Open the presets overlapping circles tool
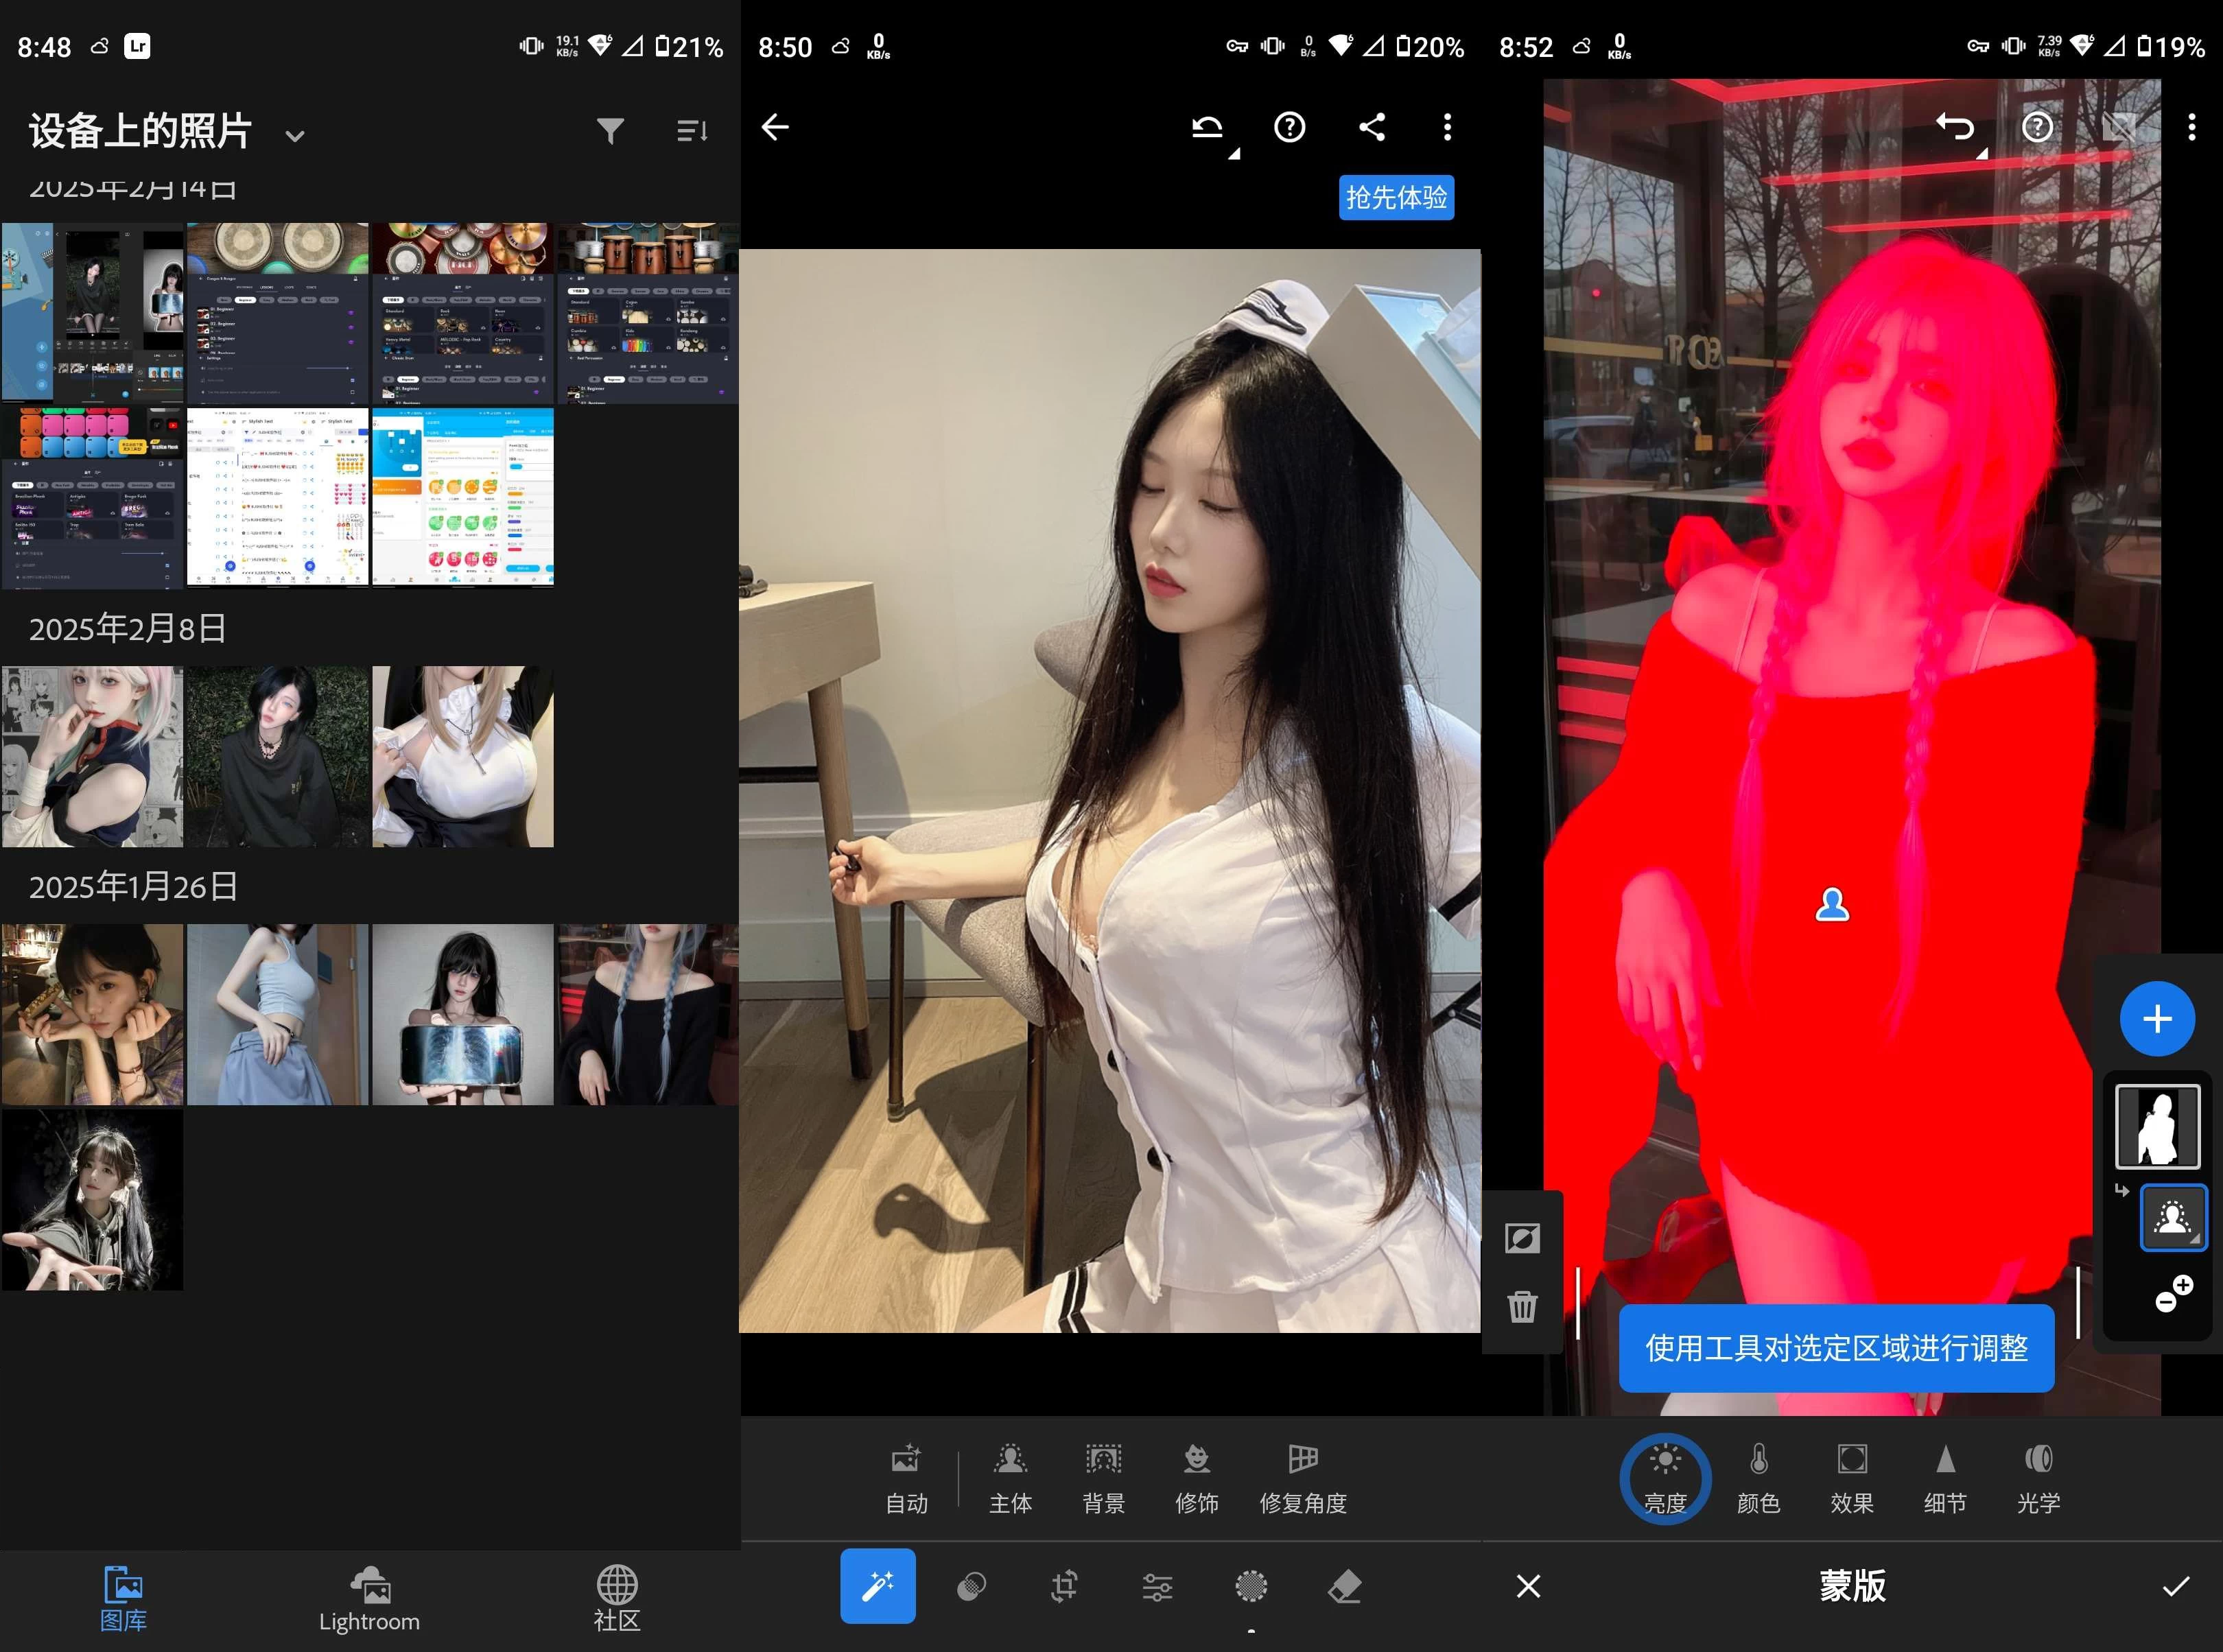The image size is (2223, 1652). coord(971,1586)
